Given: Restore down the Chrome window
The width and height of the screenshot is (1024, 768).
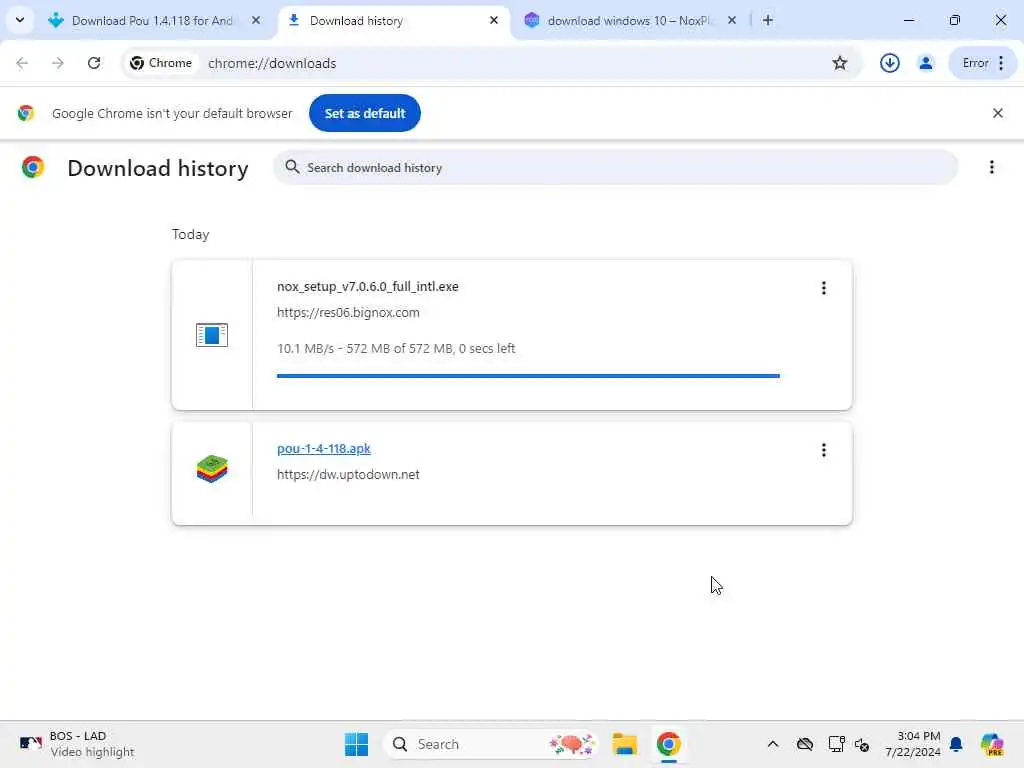Looking at the screenshot, I should pyautogui.click(x=954, y=21).
